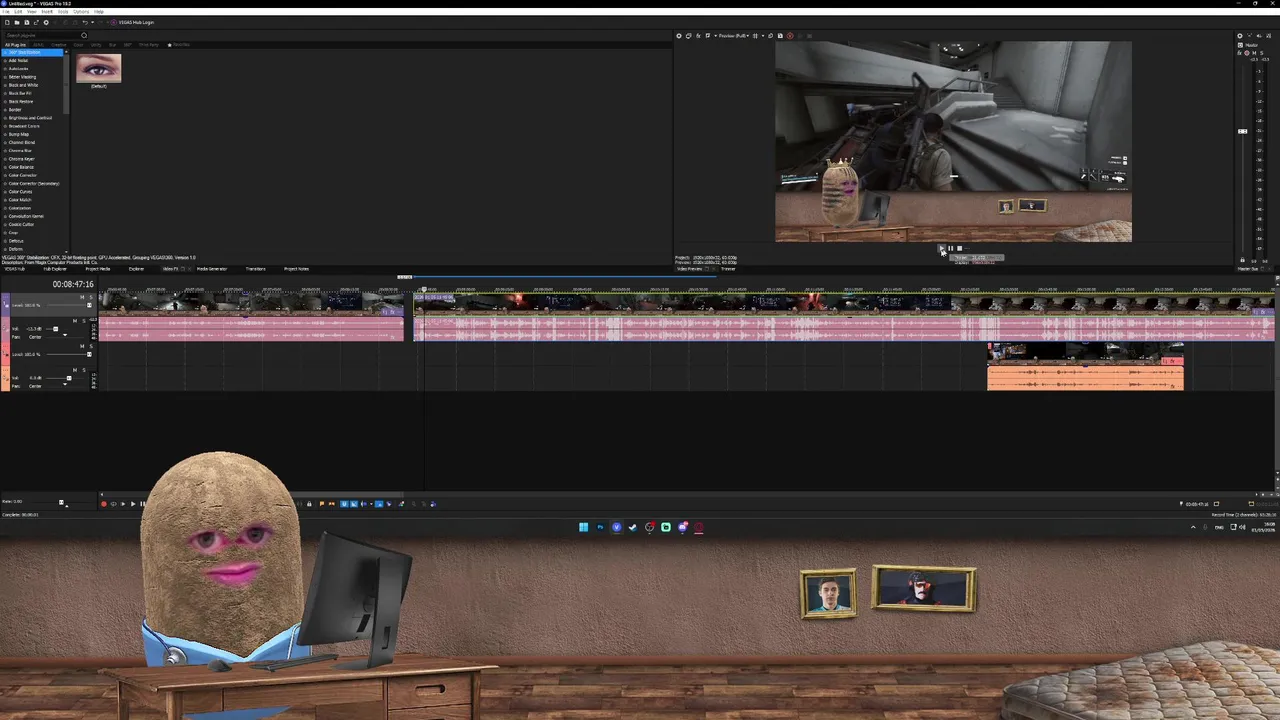Click the red record icon in preview toolbar
1280x720 pixels.
790,36
